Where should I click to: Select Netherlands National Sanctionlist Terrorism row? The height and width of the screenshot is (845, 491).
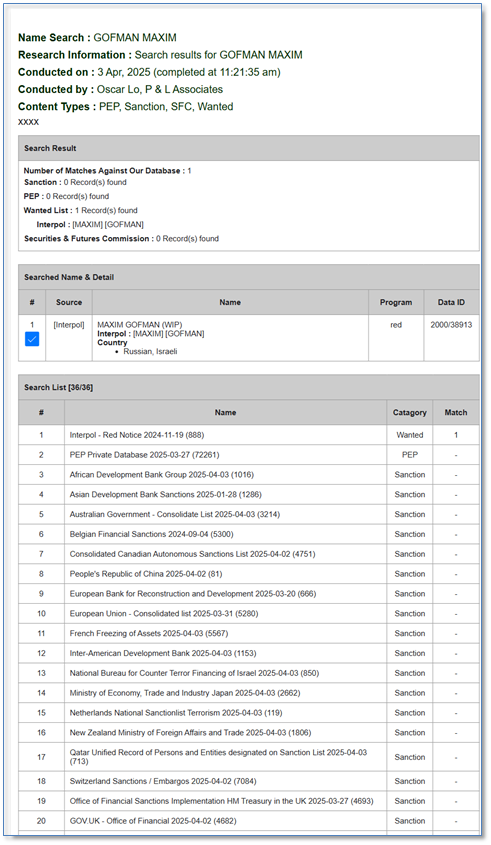point(248,713)
